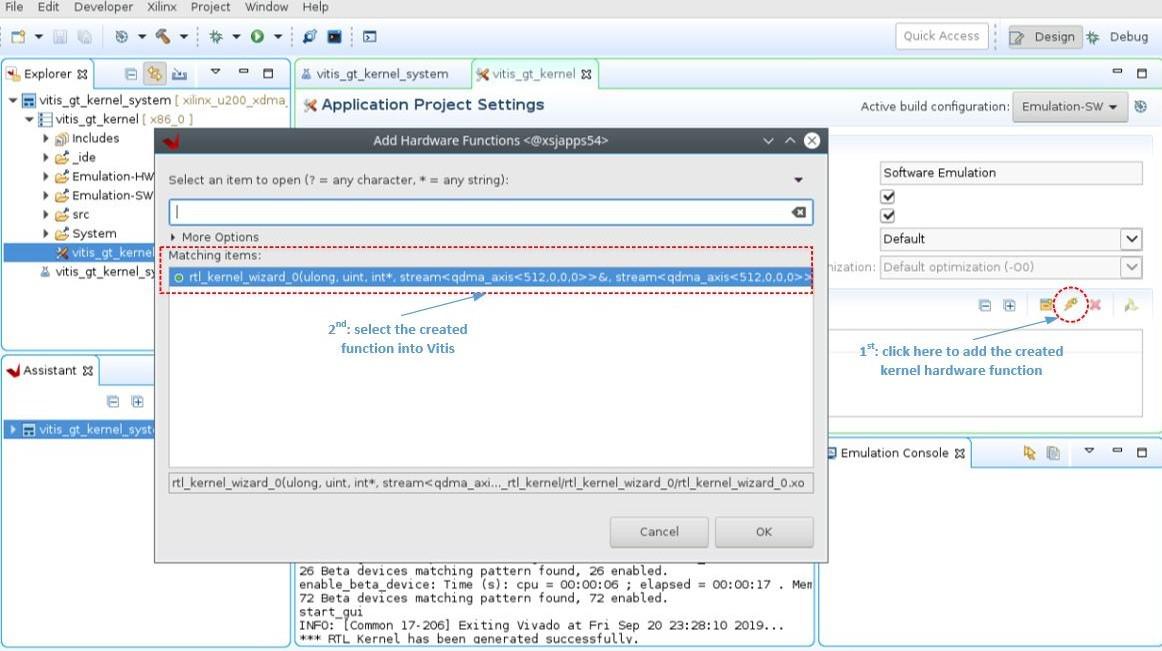The image size is (1162, 651).
Task: Expand the Includes tree node
Action: coord(45,139)
